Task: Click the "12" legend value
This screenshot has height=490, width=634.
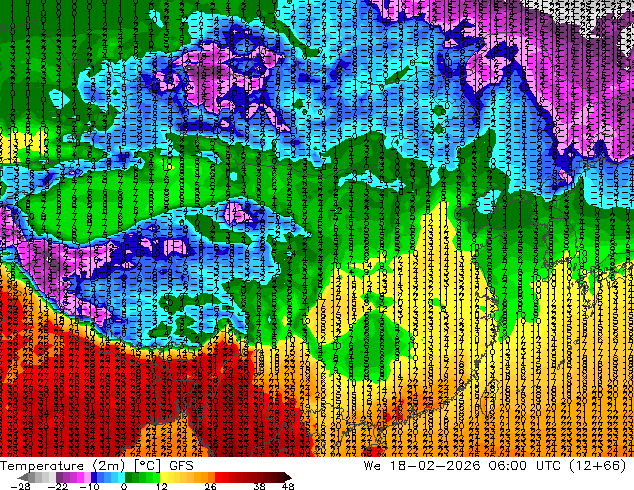Action: pyautogui.click(x=162, y=486)
